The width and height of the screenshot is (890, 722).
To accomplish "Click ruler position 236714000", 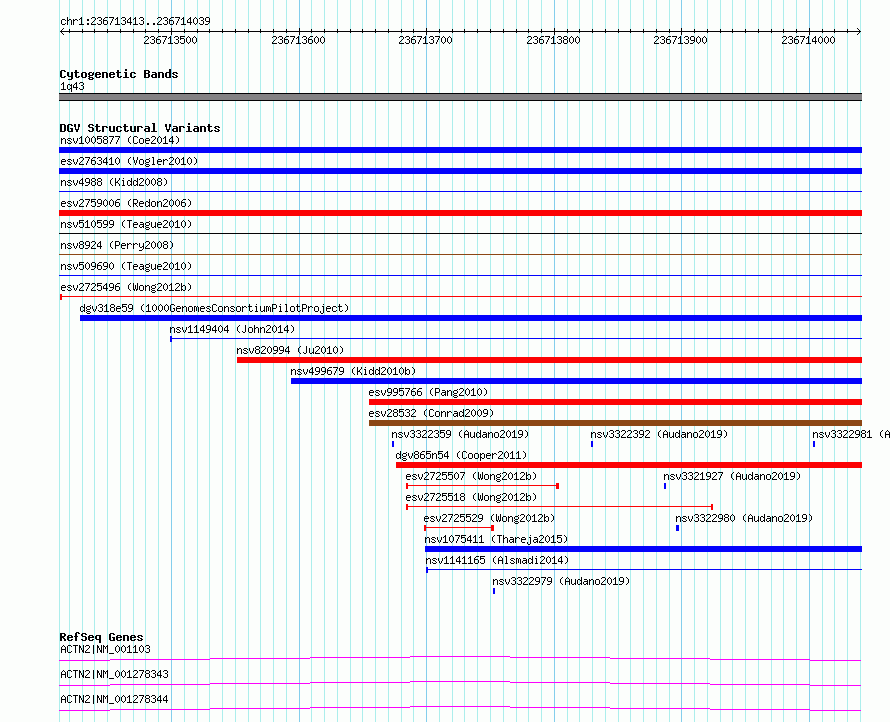I will (808, 40).
